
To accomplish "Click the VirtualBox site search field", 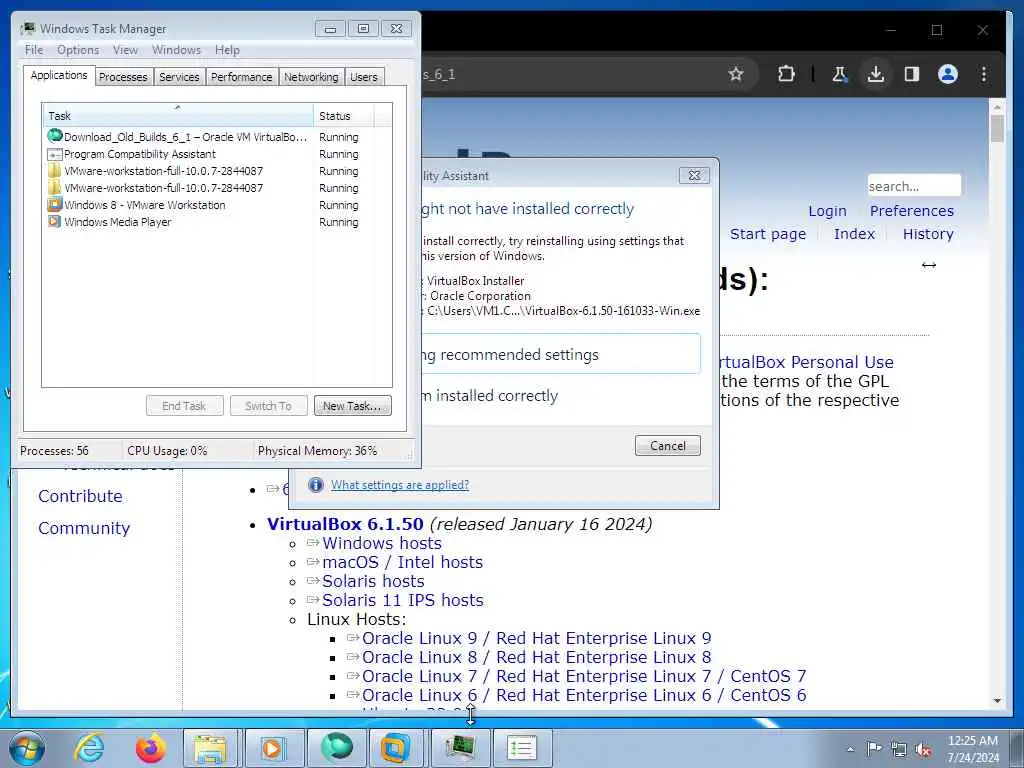I will pyautogui.click(x=914, y=185).
